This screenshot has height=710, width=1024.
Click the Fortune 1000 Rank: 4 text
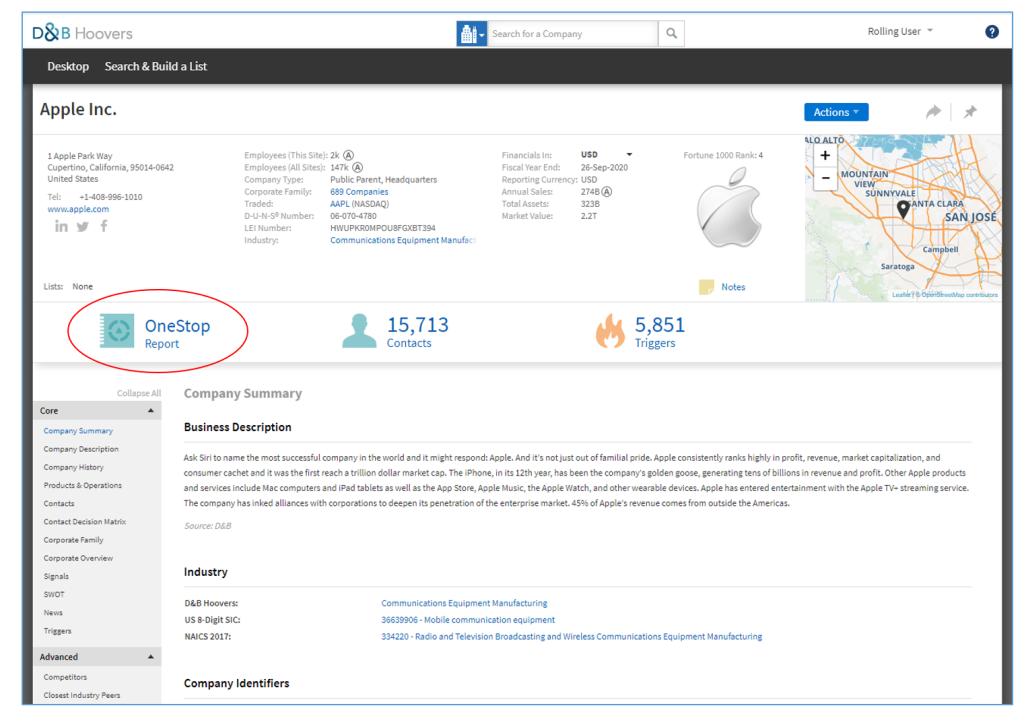point(723,155)
